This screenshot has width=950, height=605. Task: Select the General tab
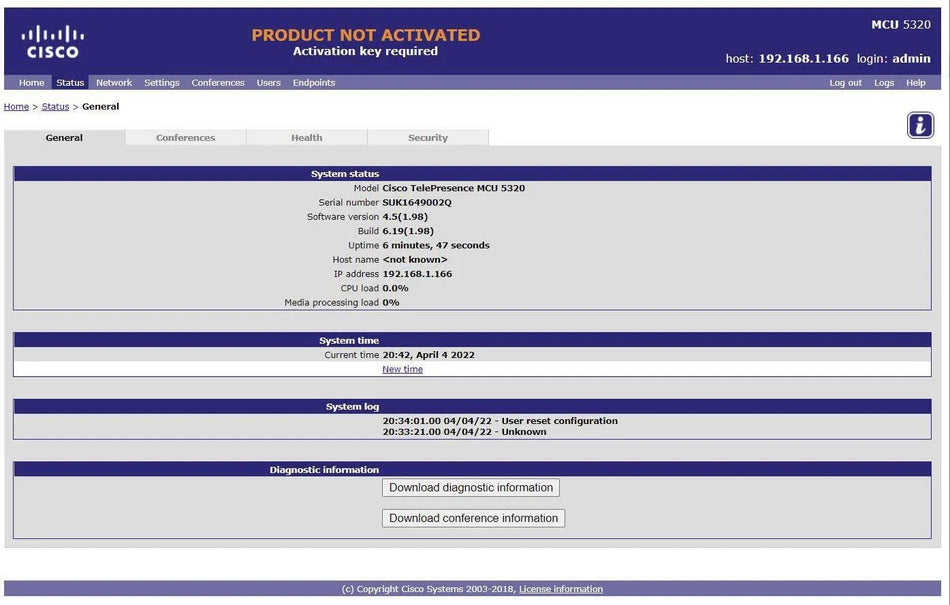(64, 137)
